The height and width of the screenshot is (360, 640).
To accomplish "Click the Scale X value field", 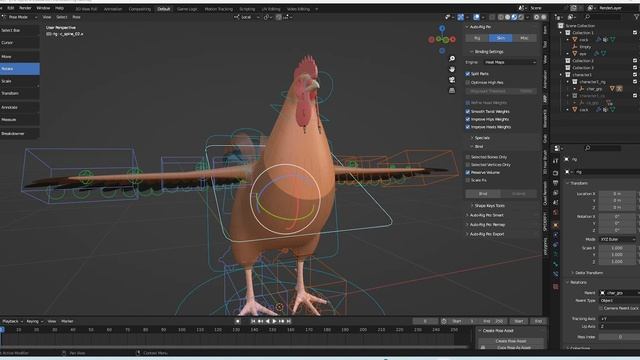I will point(618,248).
